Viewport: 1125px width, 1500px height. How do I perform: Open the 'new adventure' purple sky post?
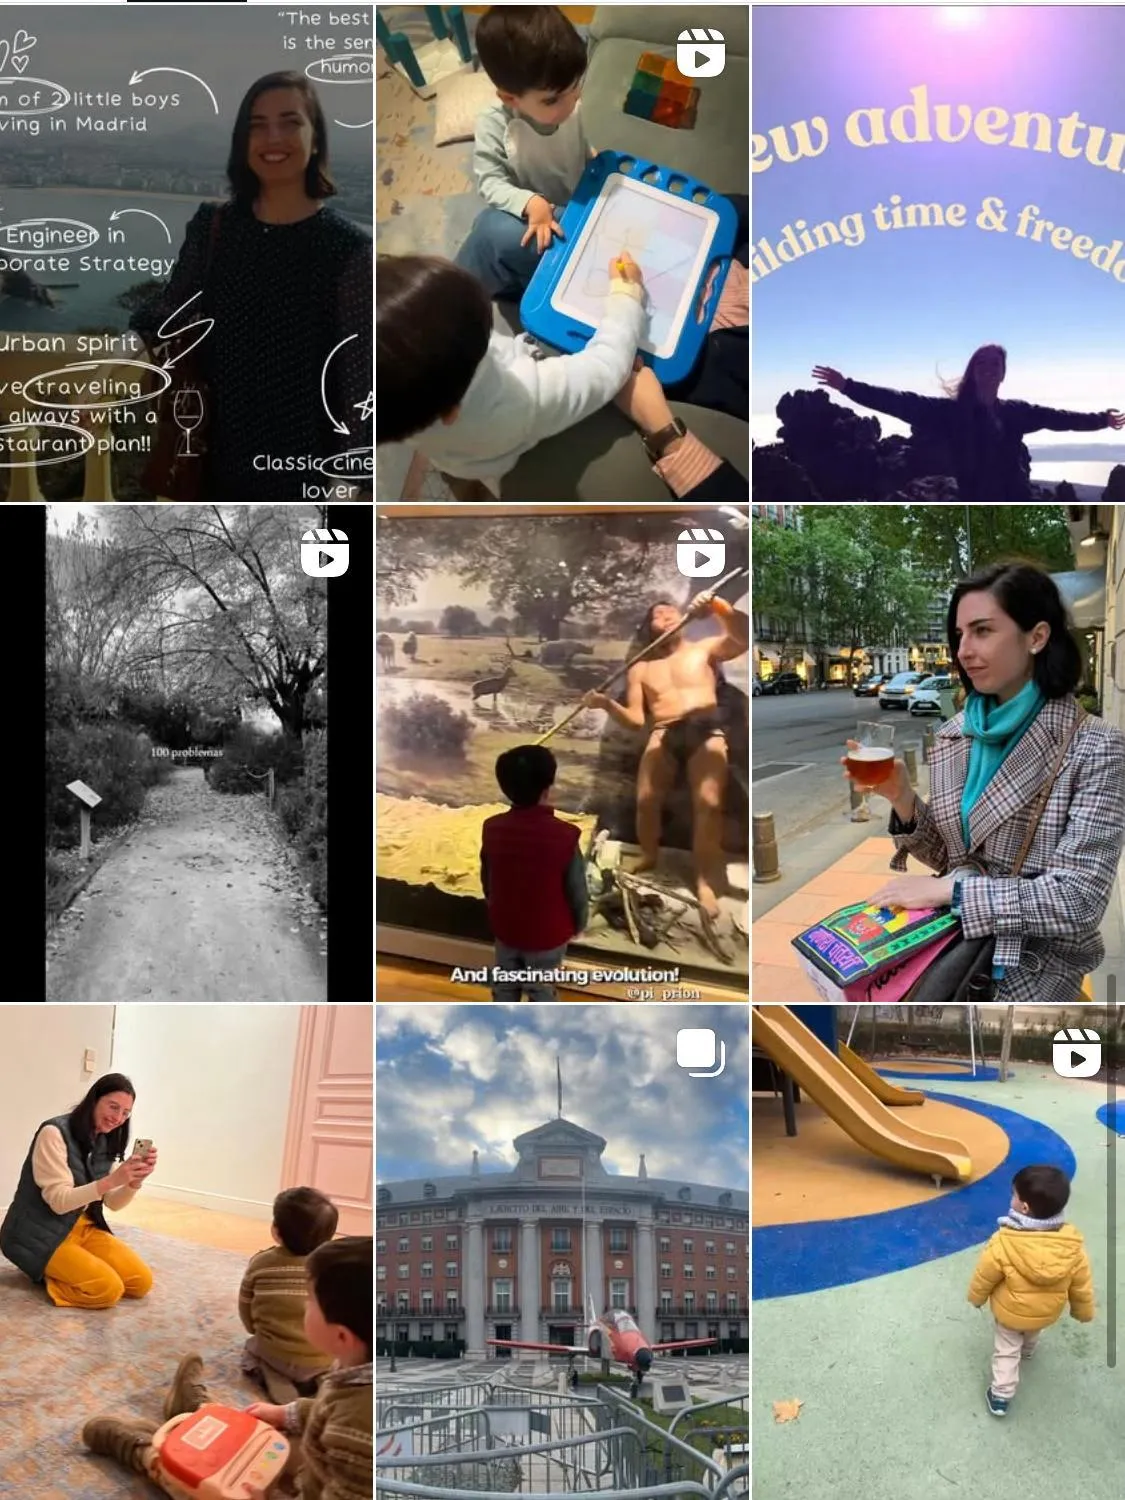938,253
